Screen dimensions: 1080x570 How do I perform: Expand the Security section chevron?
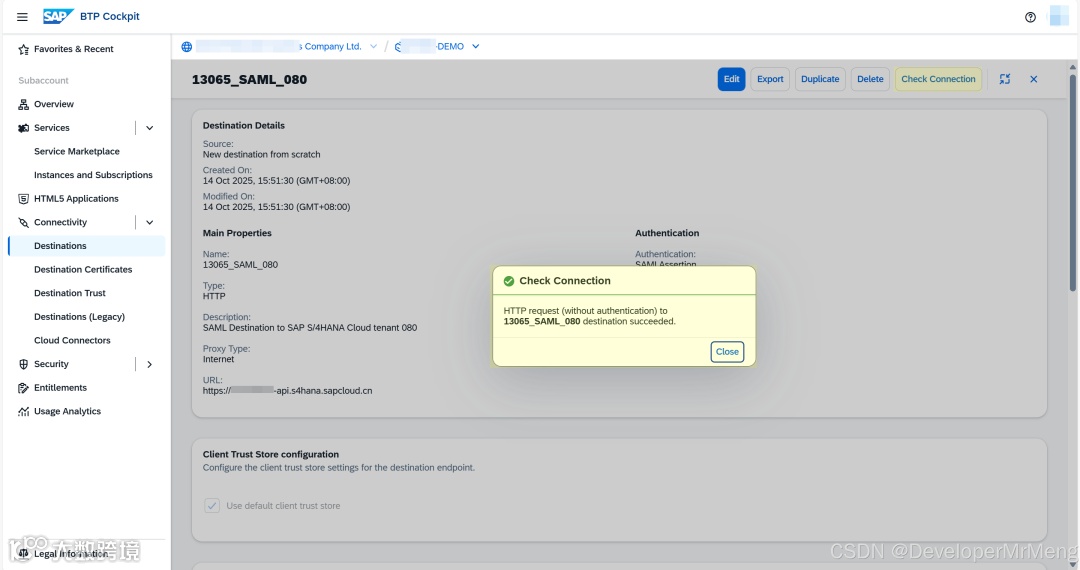pos(149,364)
